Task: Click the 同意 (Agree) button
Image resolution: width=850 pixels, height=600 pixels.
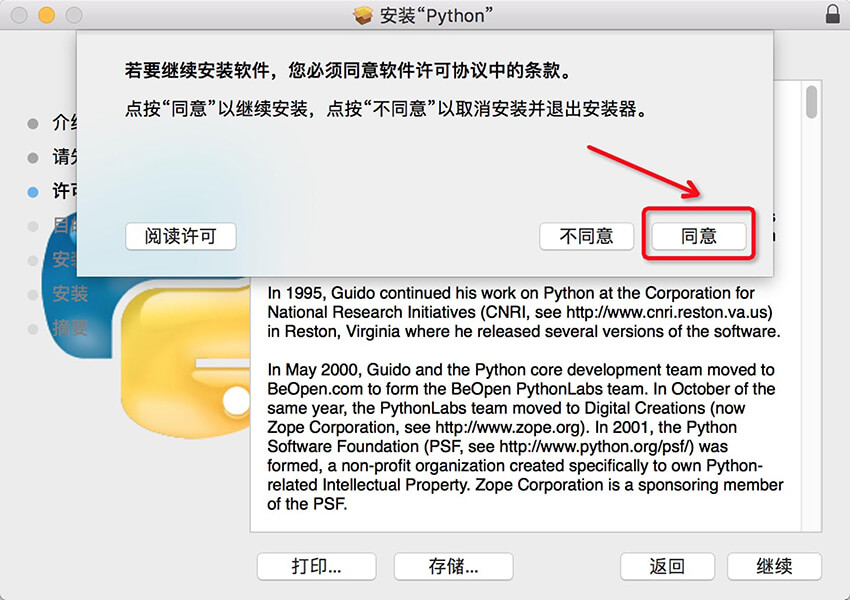Action: [698, 236]
